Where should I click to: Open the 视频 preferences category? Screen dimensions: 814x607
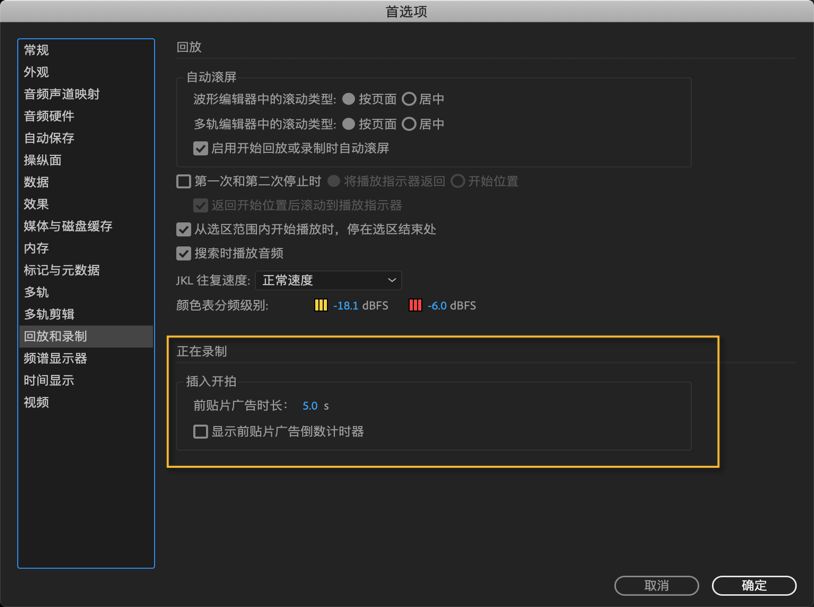[x=34, y=402]
